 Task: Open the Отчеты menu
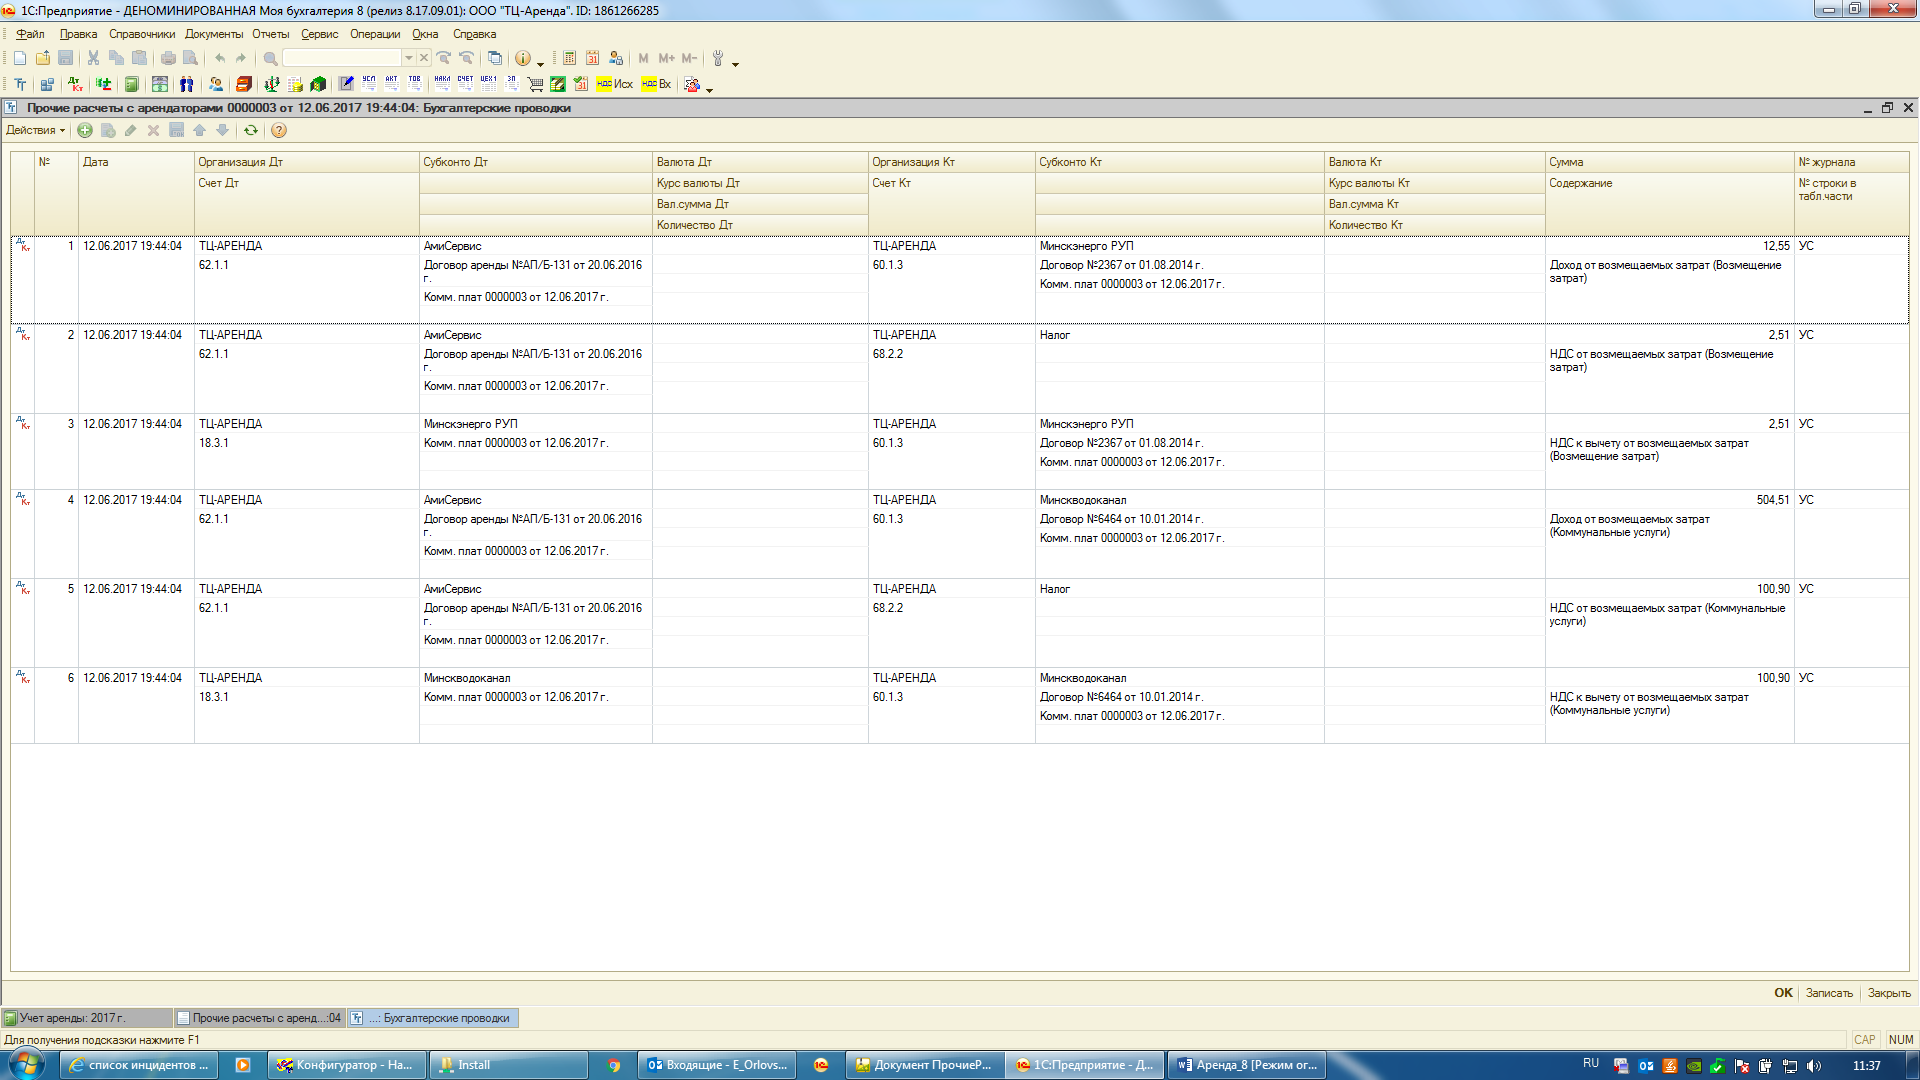[270, 34]
